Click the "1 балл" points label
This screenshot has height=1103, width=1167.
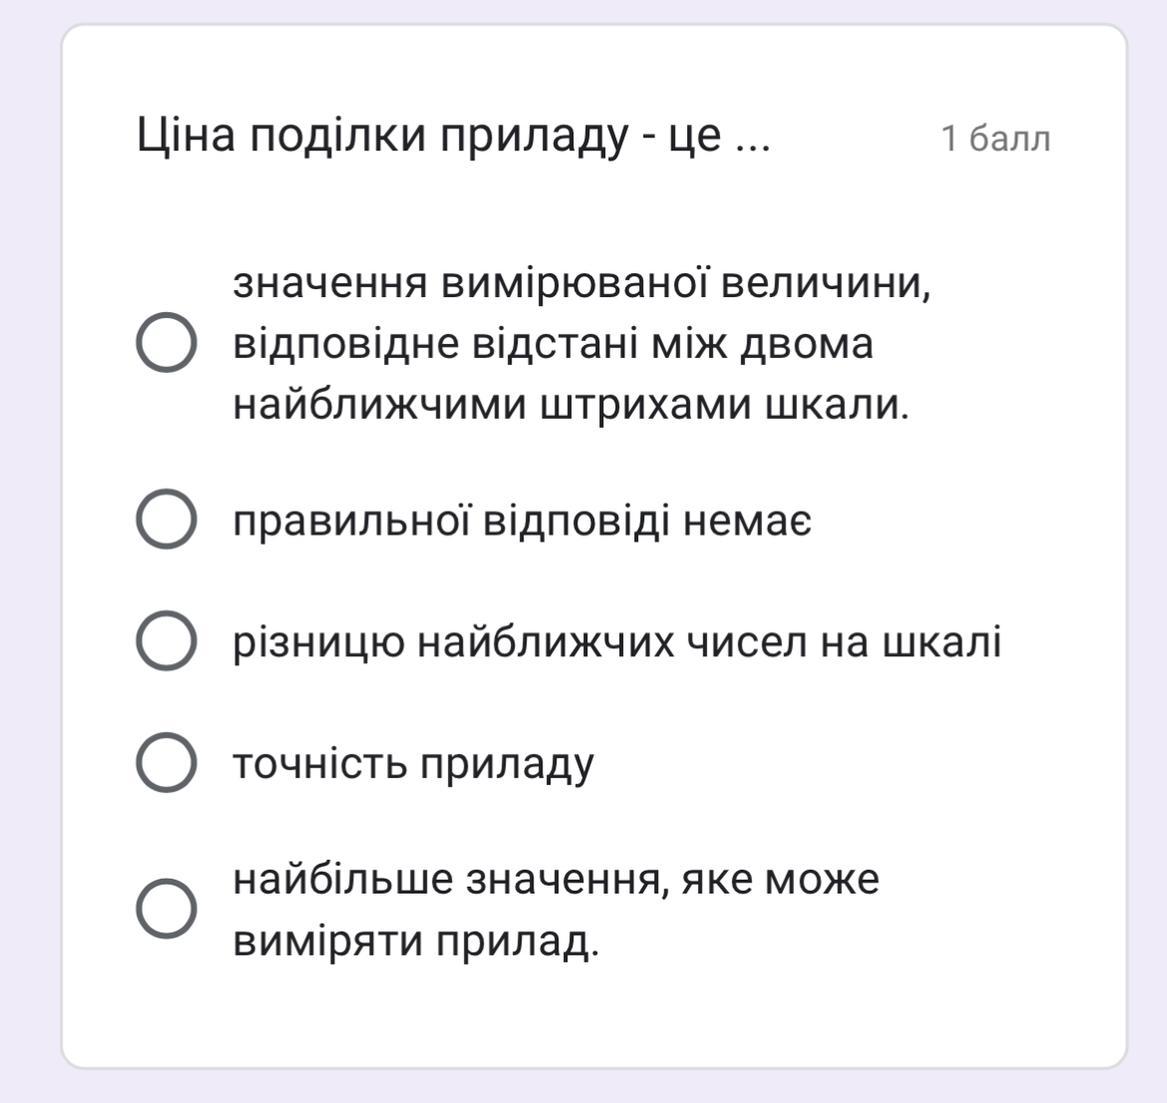click(x=996, y=138)
